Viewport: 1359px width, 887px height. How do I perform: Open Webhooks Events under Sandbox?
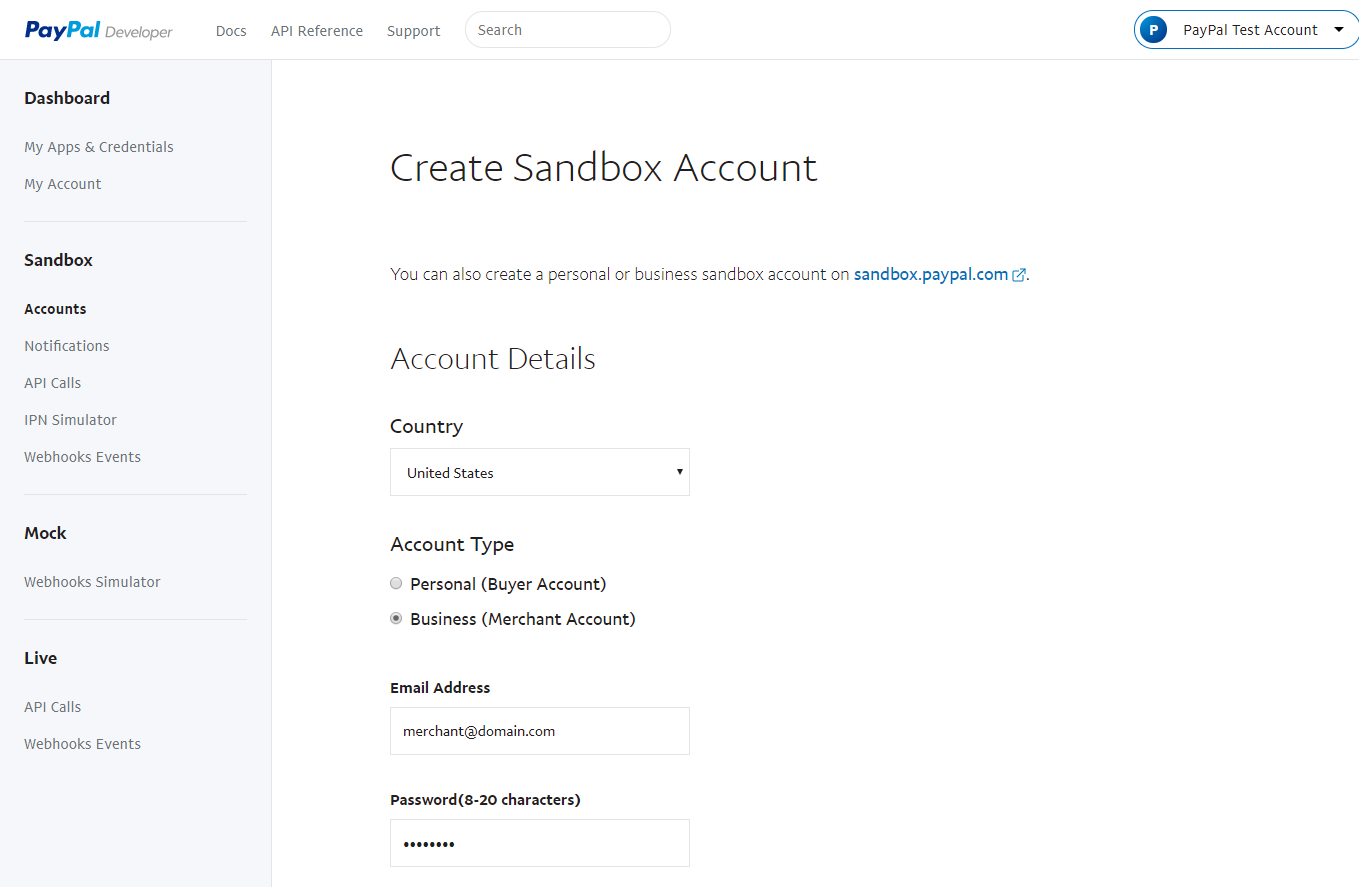click(x=82, y=457)
